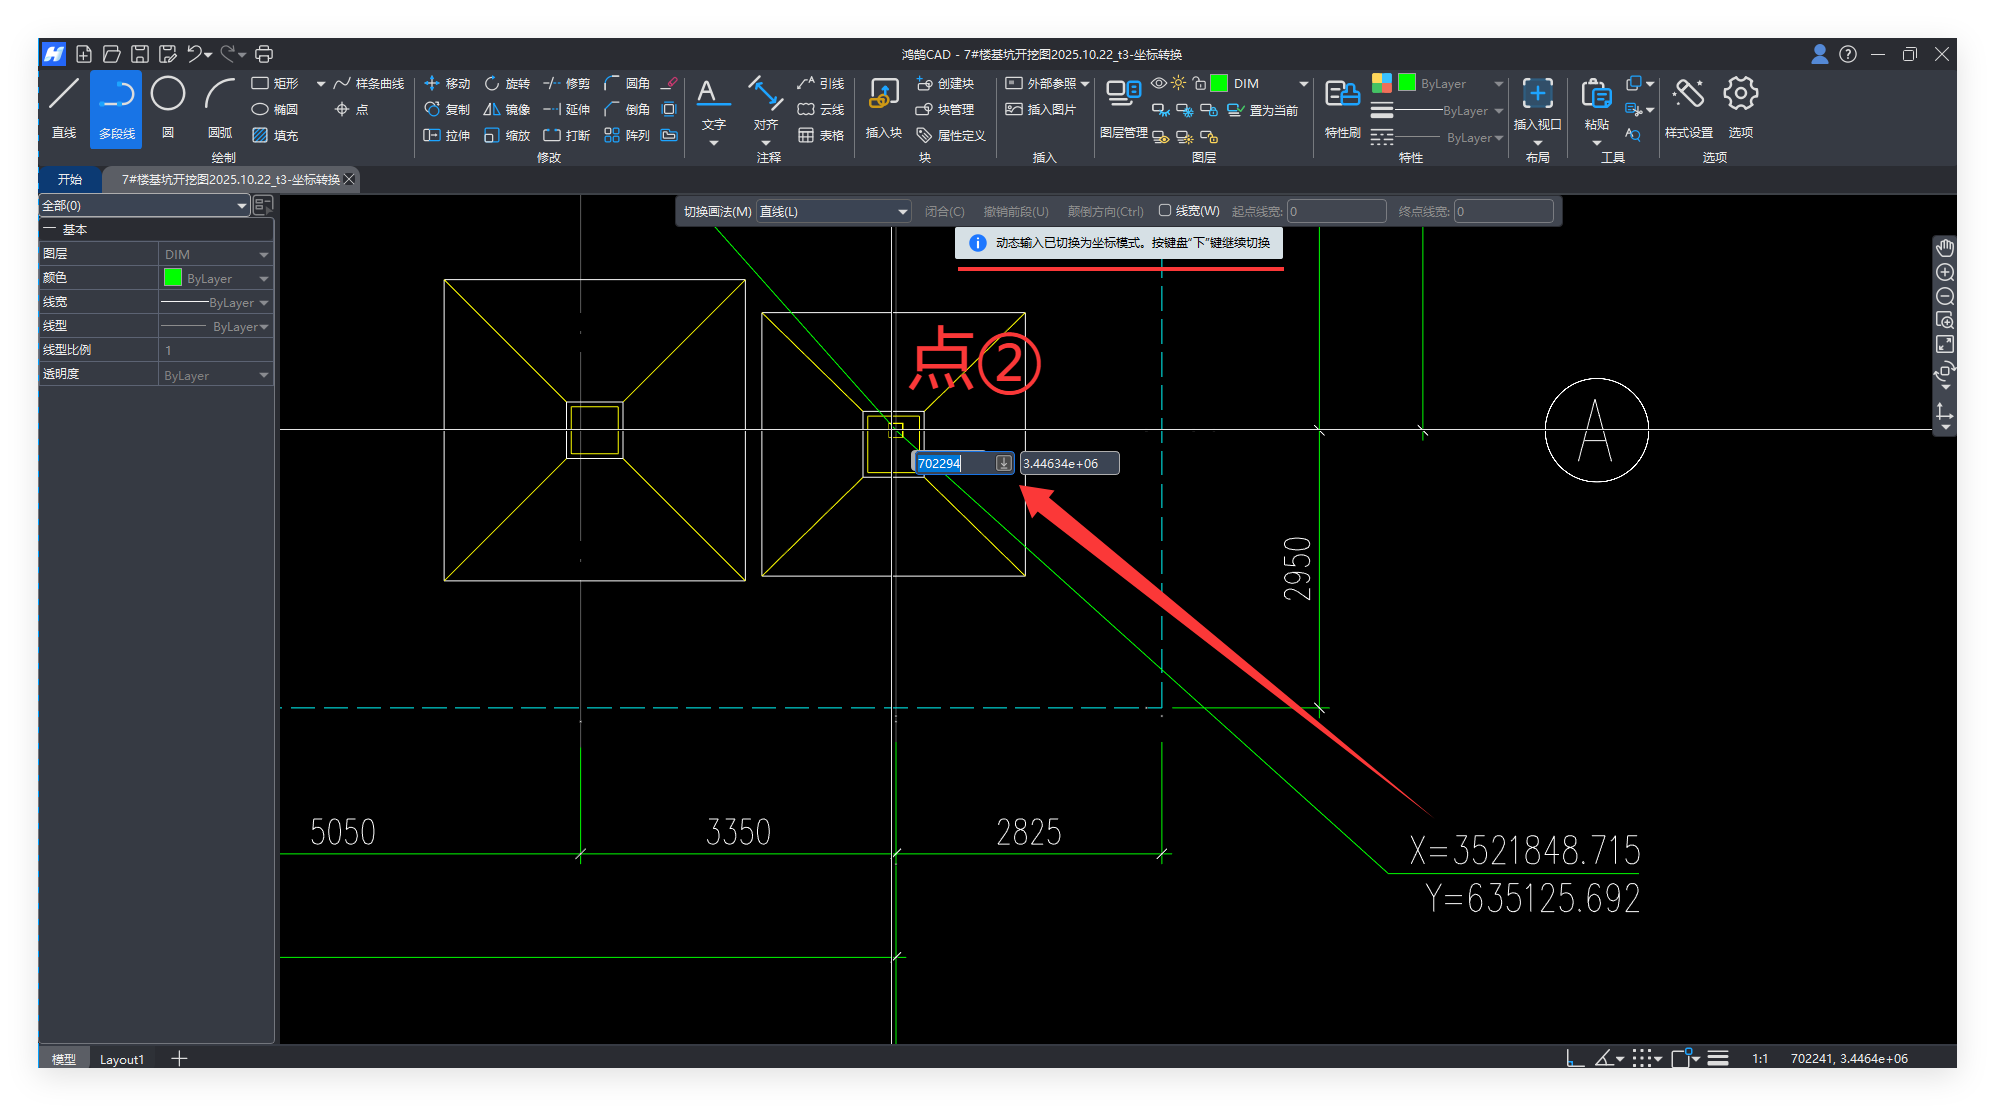Switch to the Layout1 tab
The image size is (1995, 1106).
122,1059
